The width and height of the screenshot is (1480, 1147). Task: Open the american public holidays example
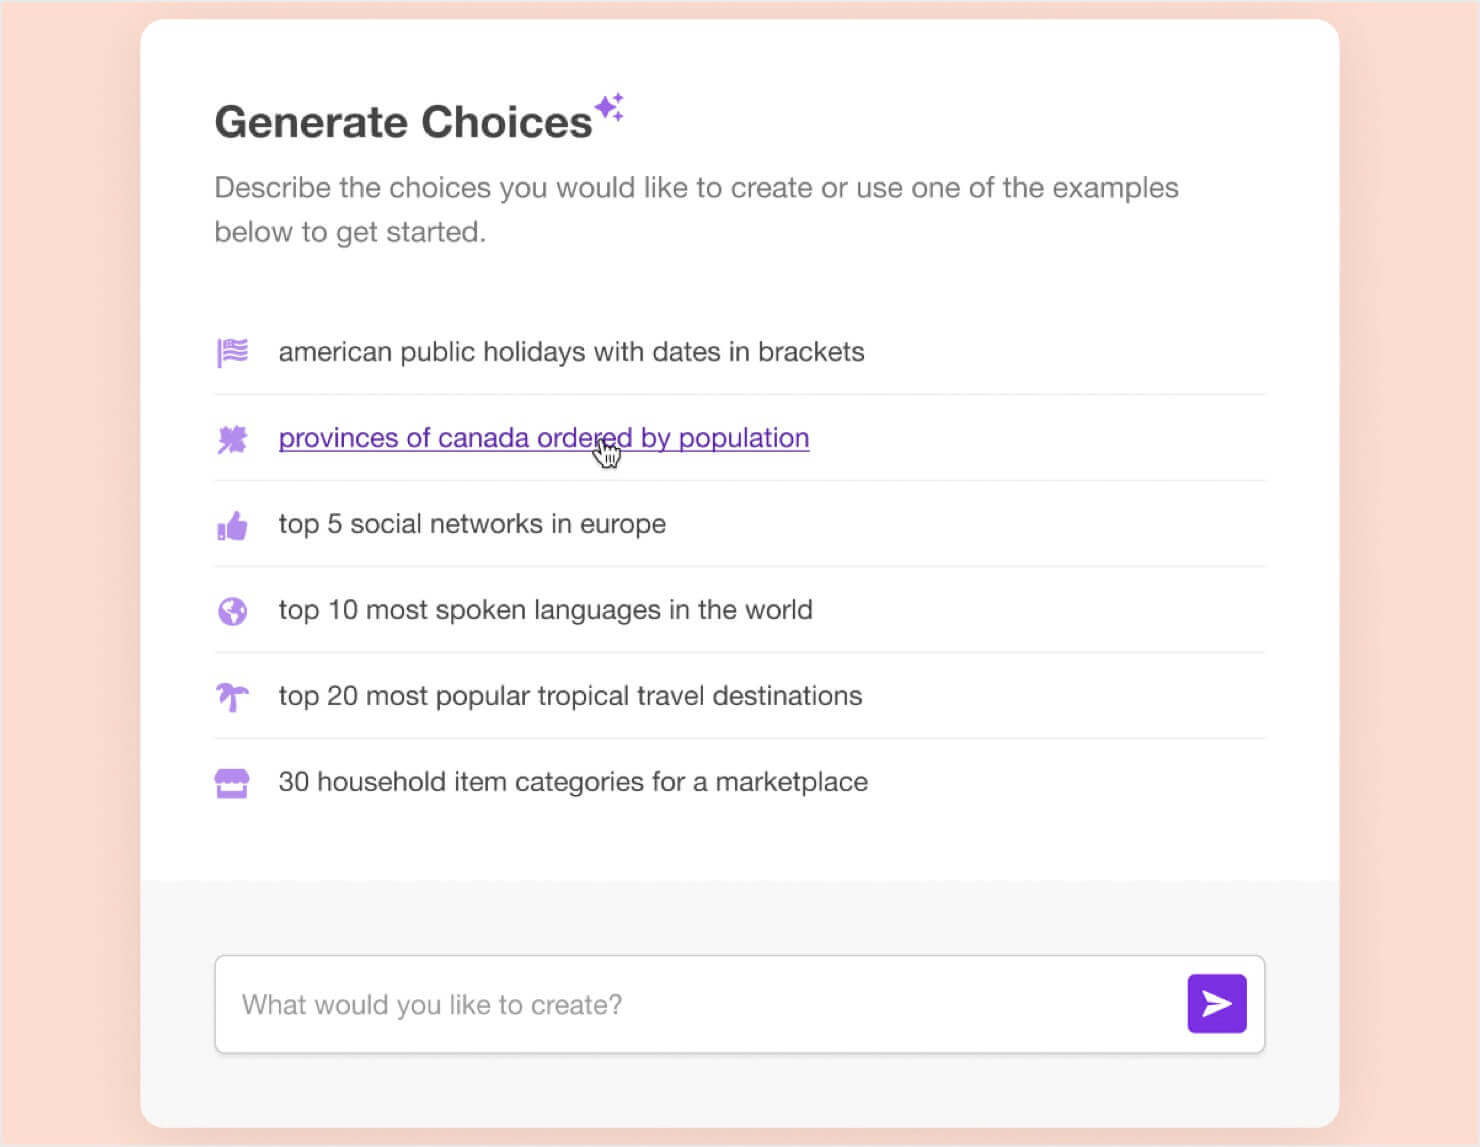pos(571,352)
